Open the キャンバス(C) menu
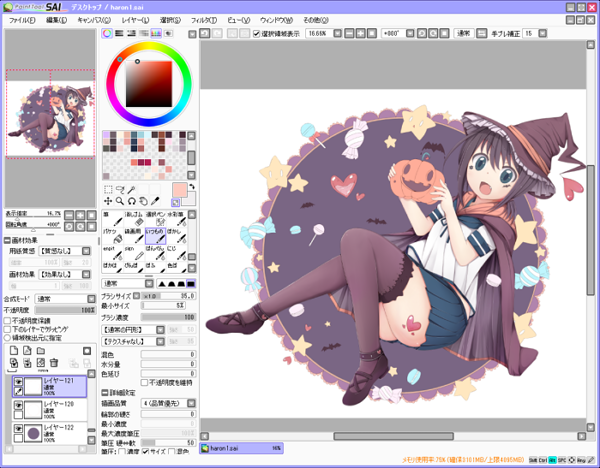Image resolution: width=600 pixels, height=468 pixels. (x=94, y=20)
